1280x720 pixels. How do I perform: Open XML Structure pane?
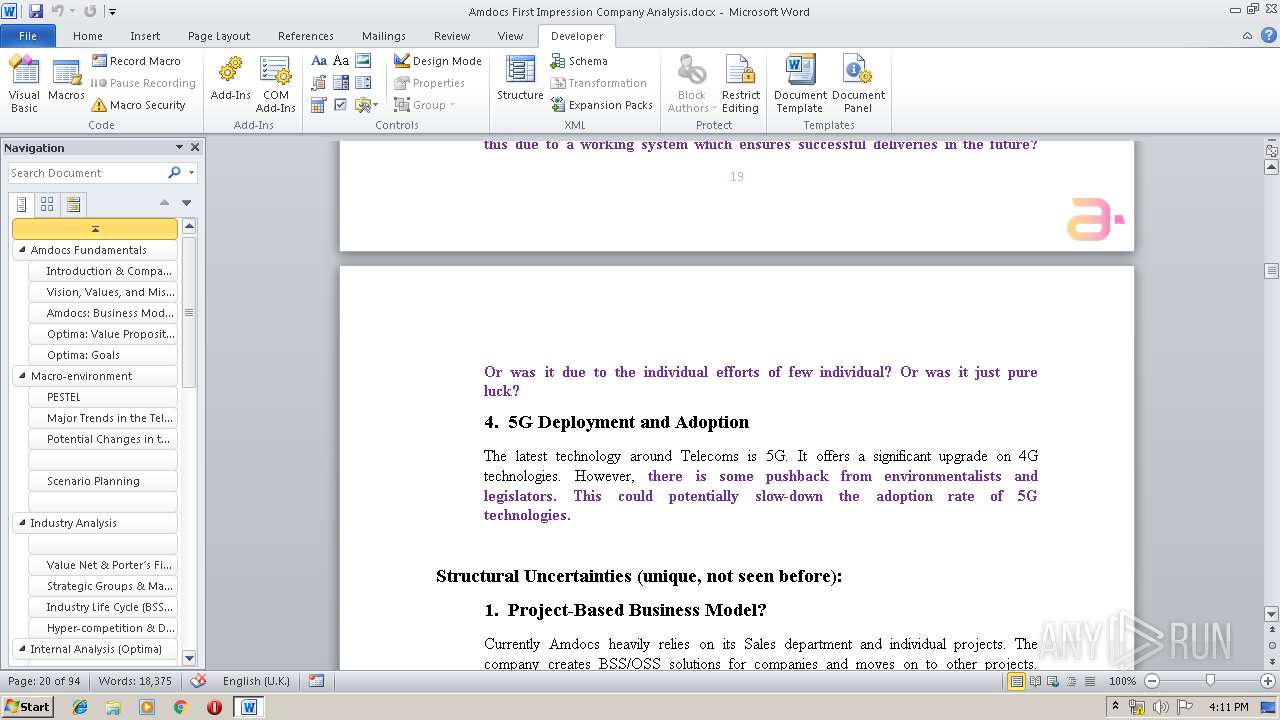click(520, 80)
